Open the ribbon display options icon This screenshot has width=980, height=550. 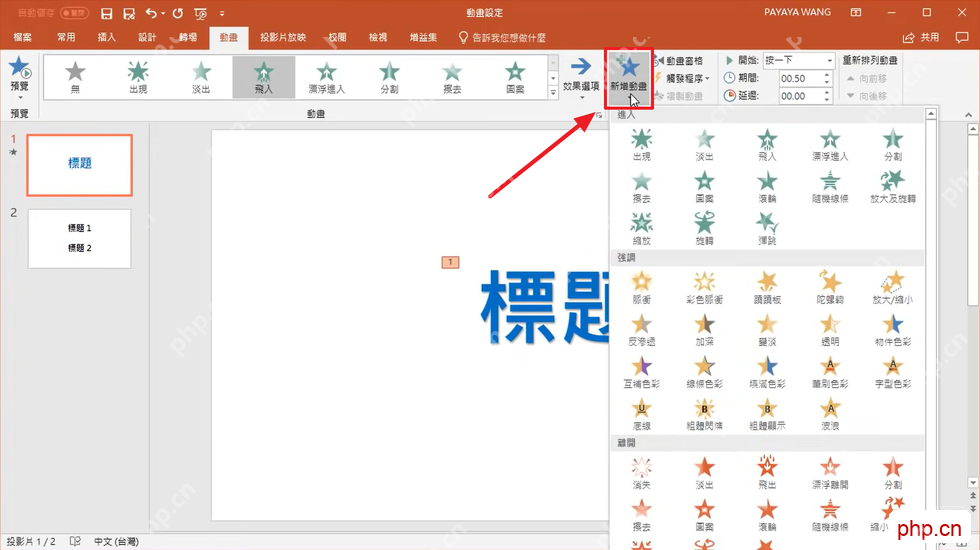pos(856,12)
